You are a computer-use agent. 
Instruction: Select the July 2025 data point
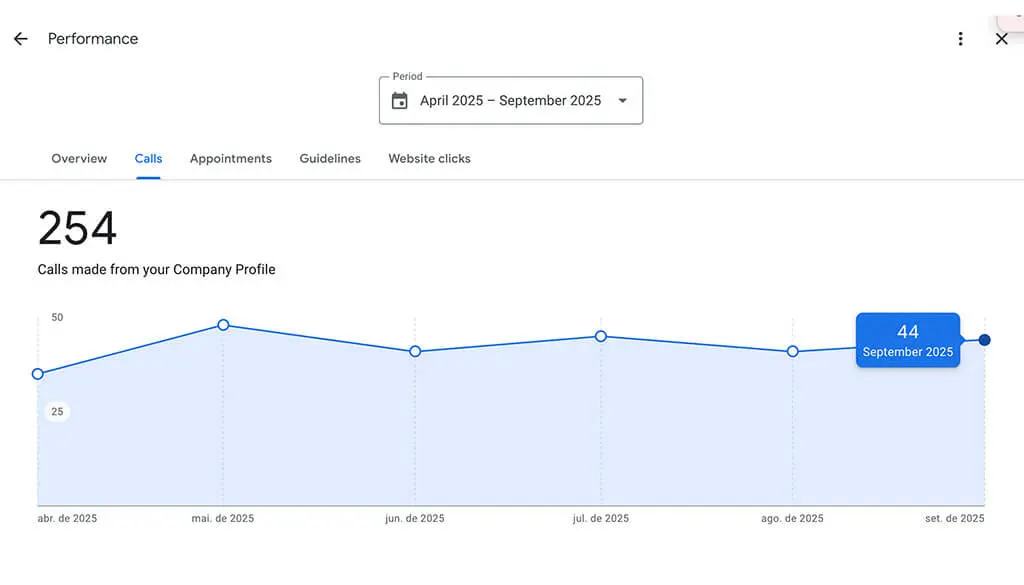click(x=600, y=337)
